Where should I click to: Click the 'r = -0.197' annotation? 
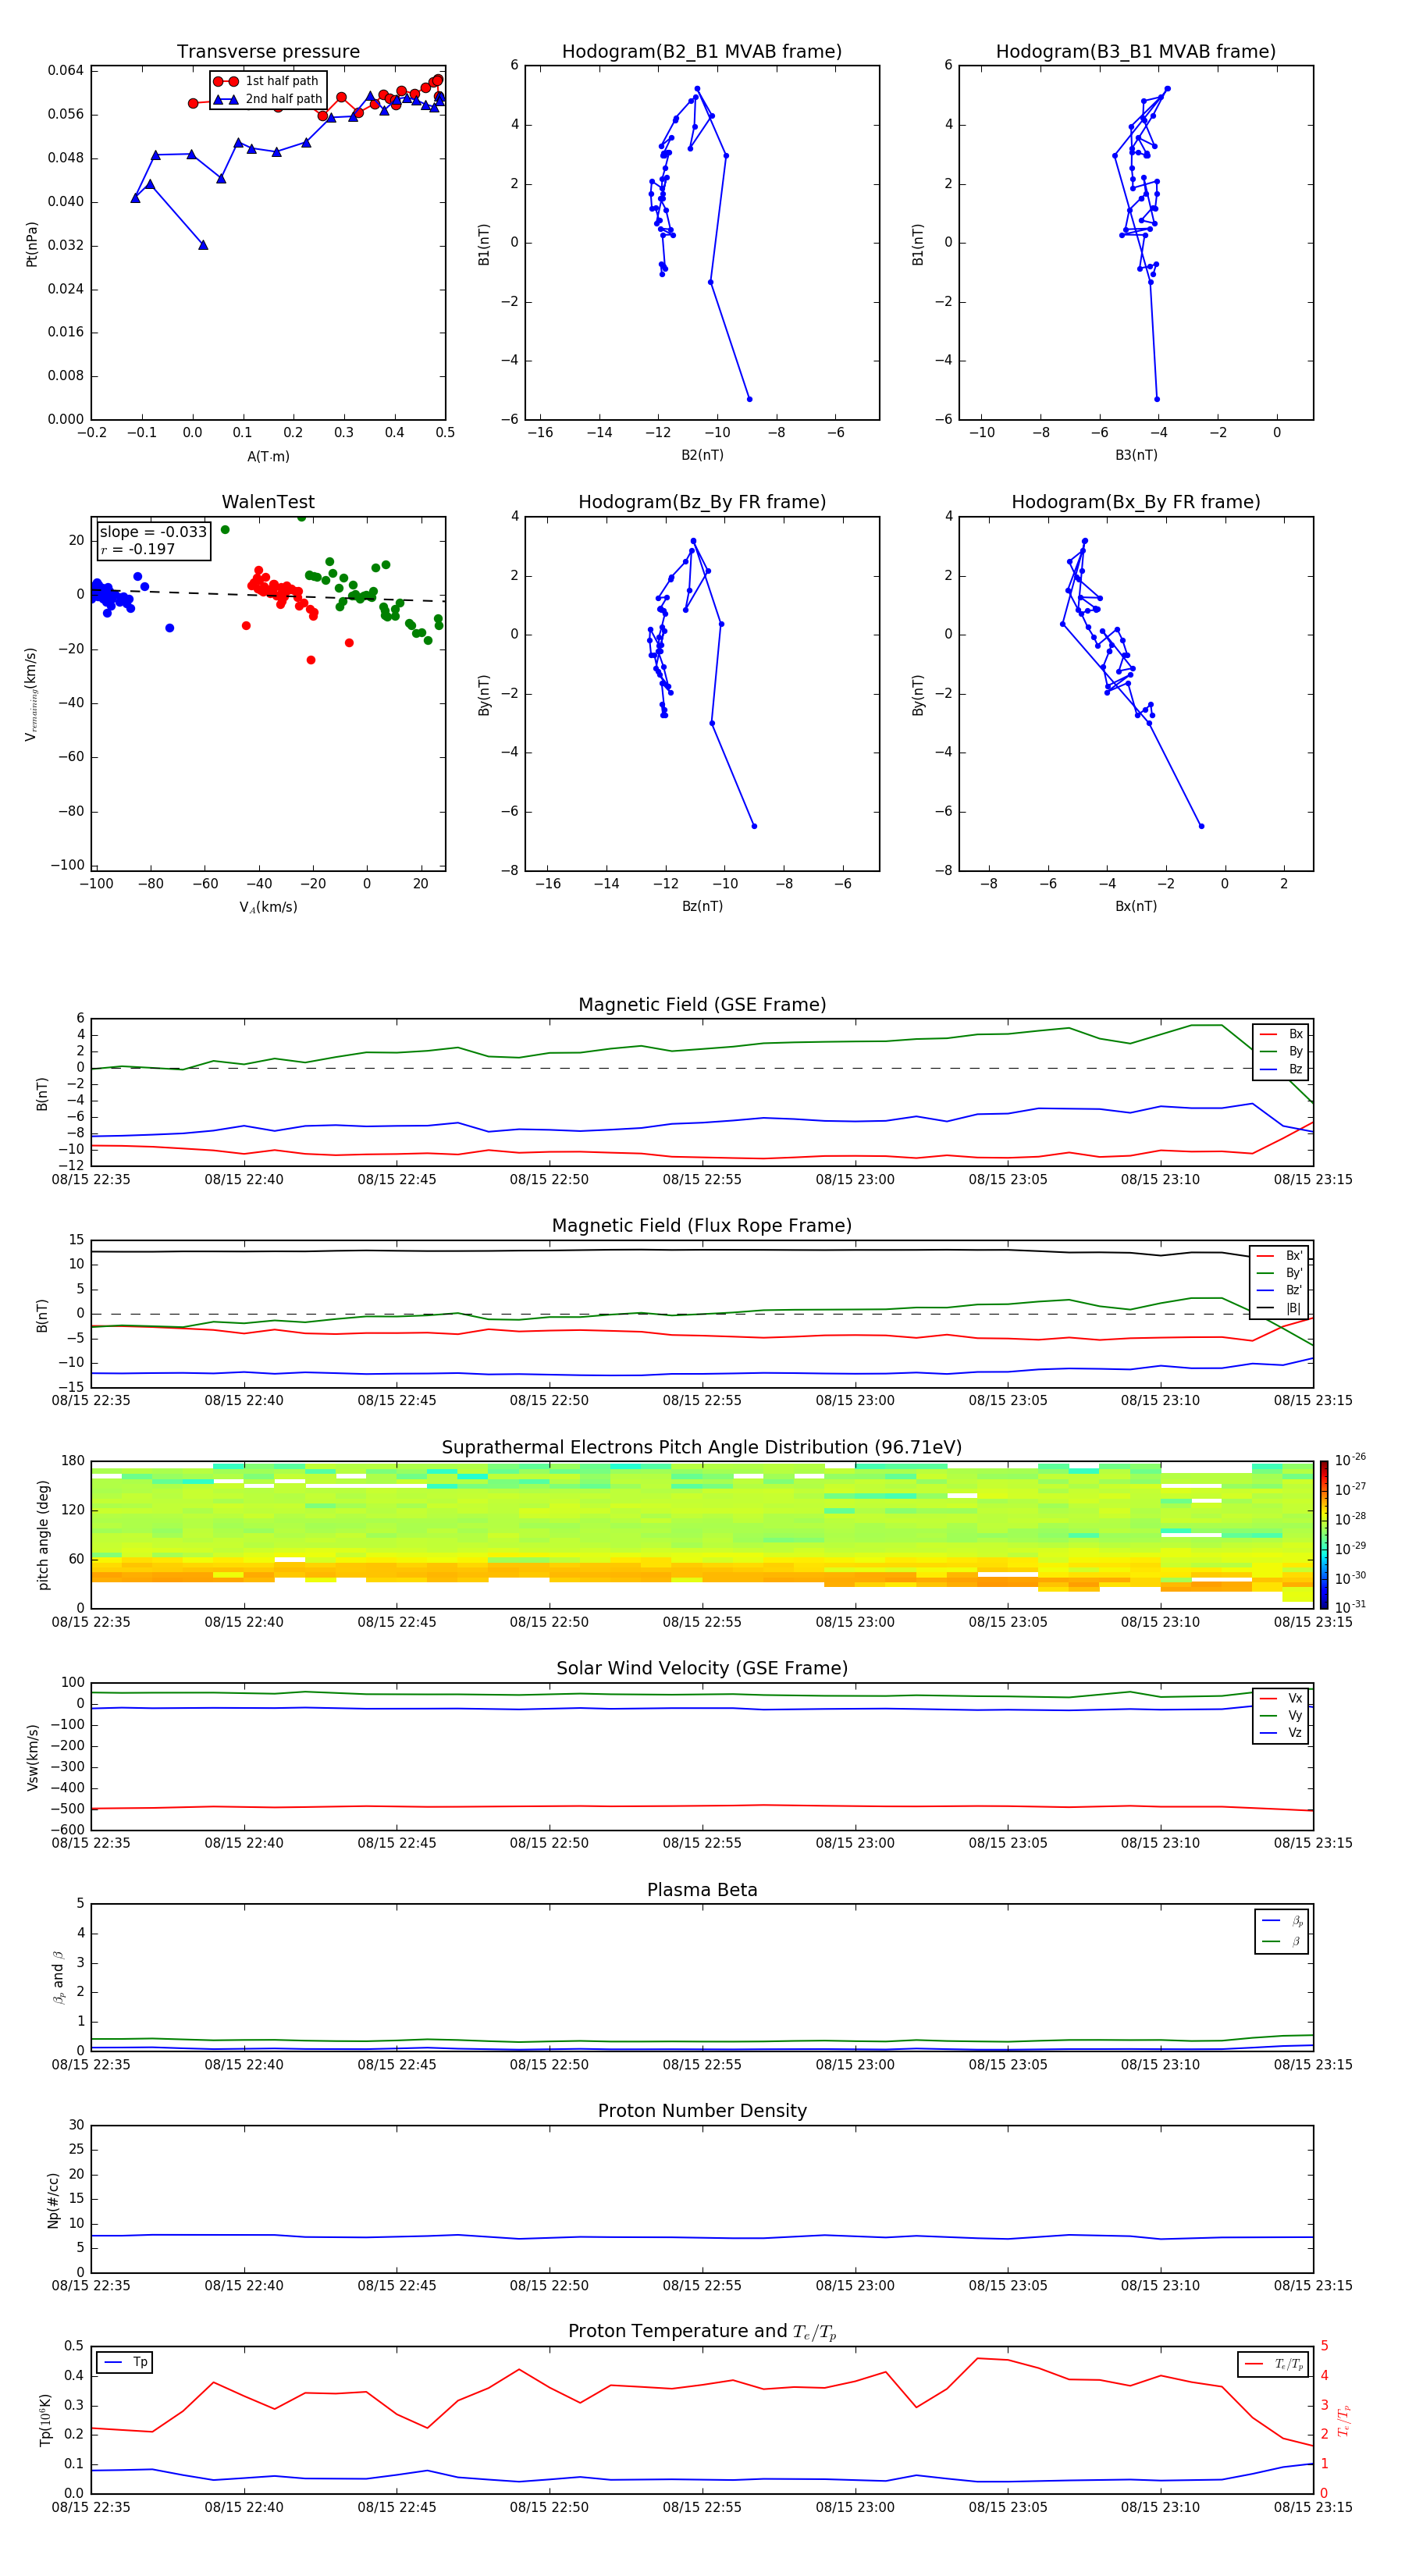coord(138,549)
